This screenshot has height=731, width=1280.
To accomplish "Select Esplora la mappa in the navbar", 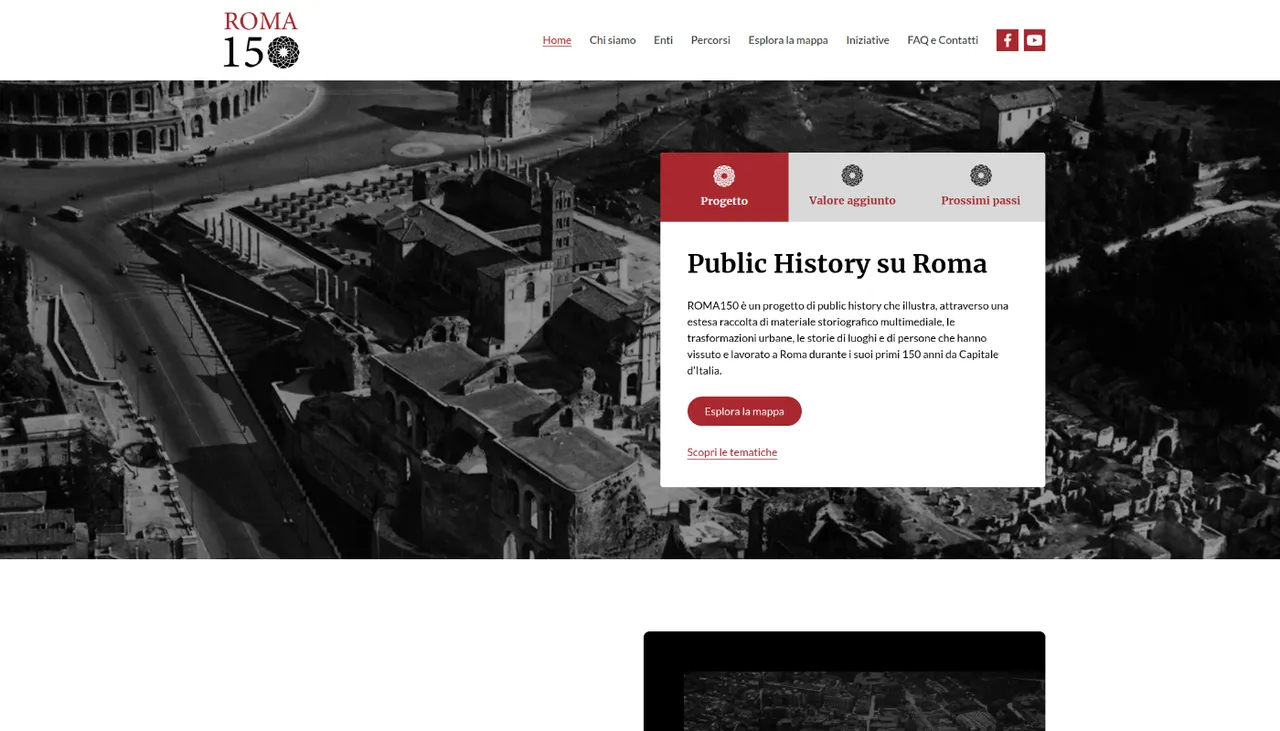I will [788, 40].
